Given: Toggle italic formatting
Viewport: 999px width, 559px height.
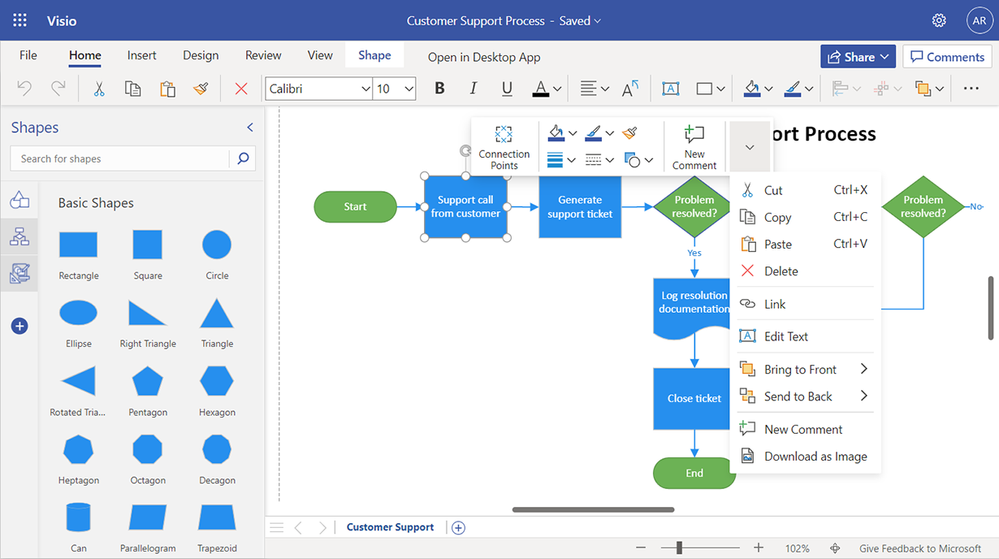Looking at the screenshot, I should 473,89.
